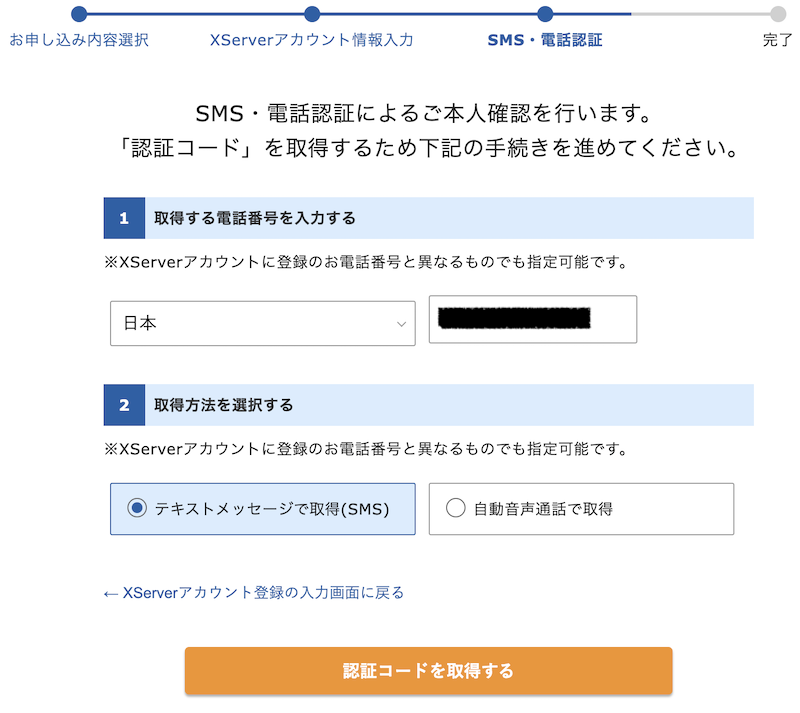Screen dimensions: 800x713
Task: Click the phone number input field
Action: pos(532,319)
